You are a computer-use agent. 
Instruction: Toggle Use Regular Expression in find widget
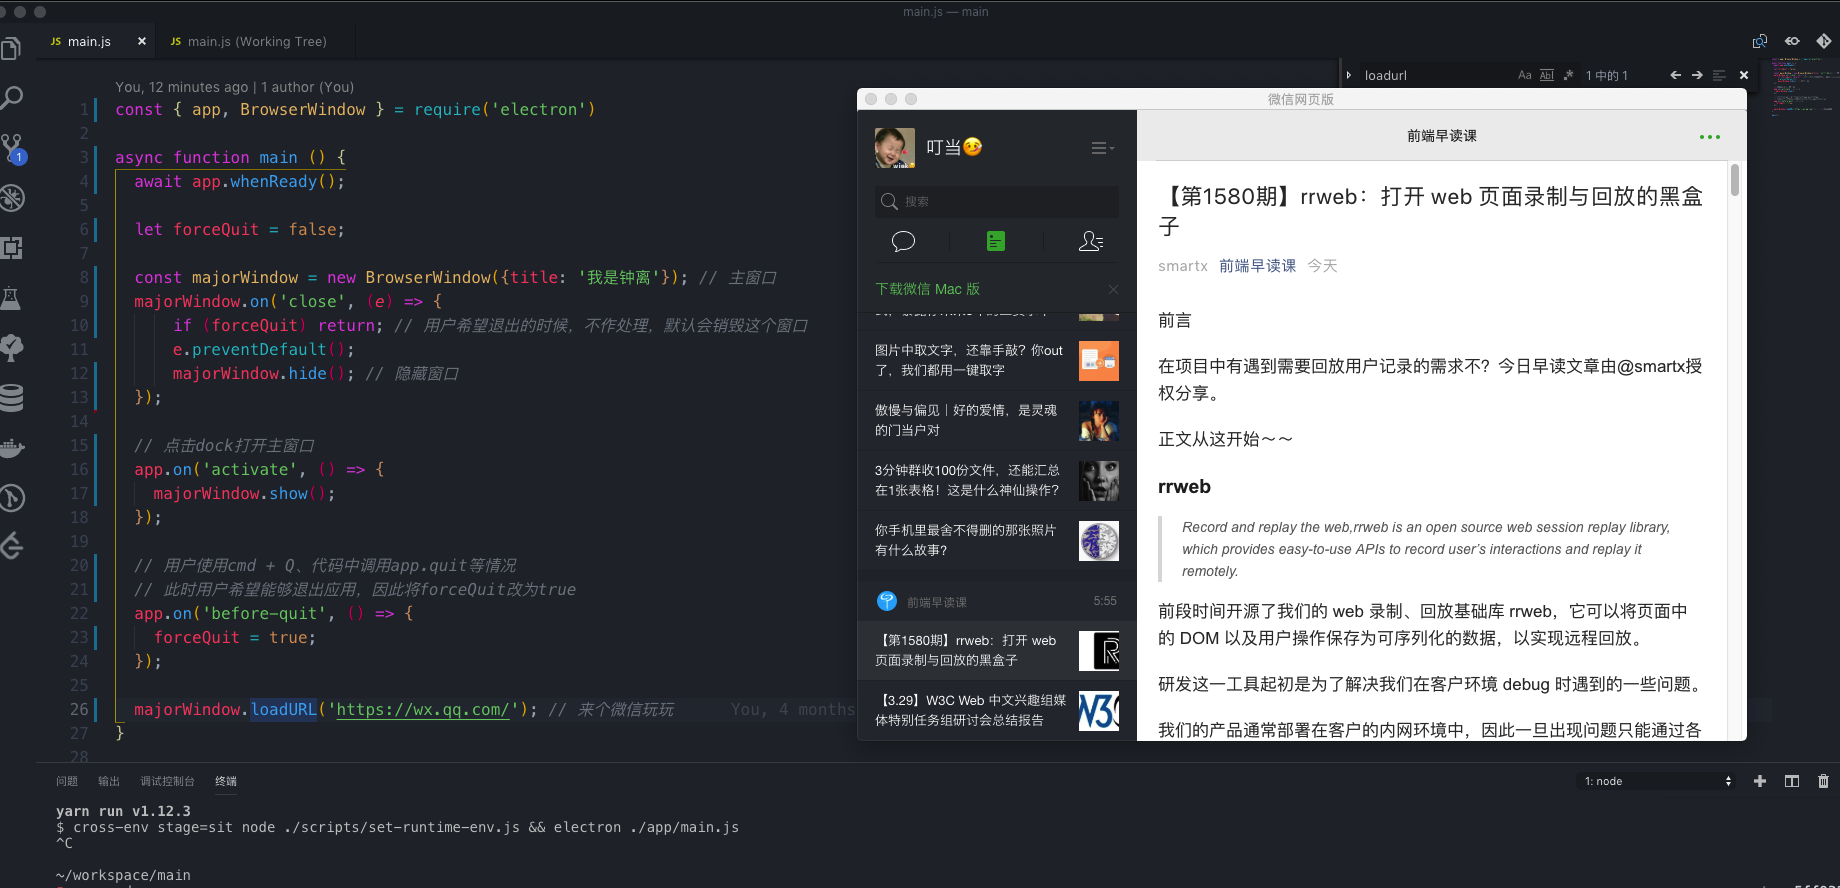pos(1568,75)
